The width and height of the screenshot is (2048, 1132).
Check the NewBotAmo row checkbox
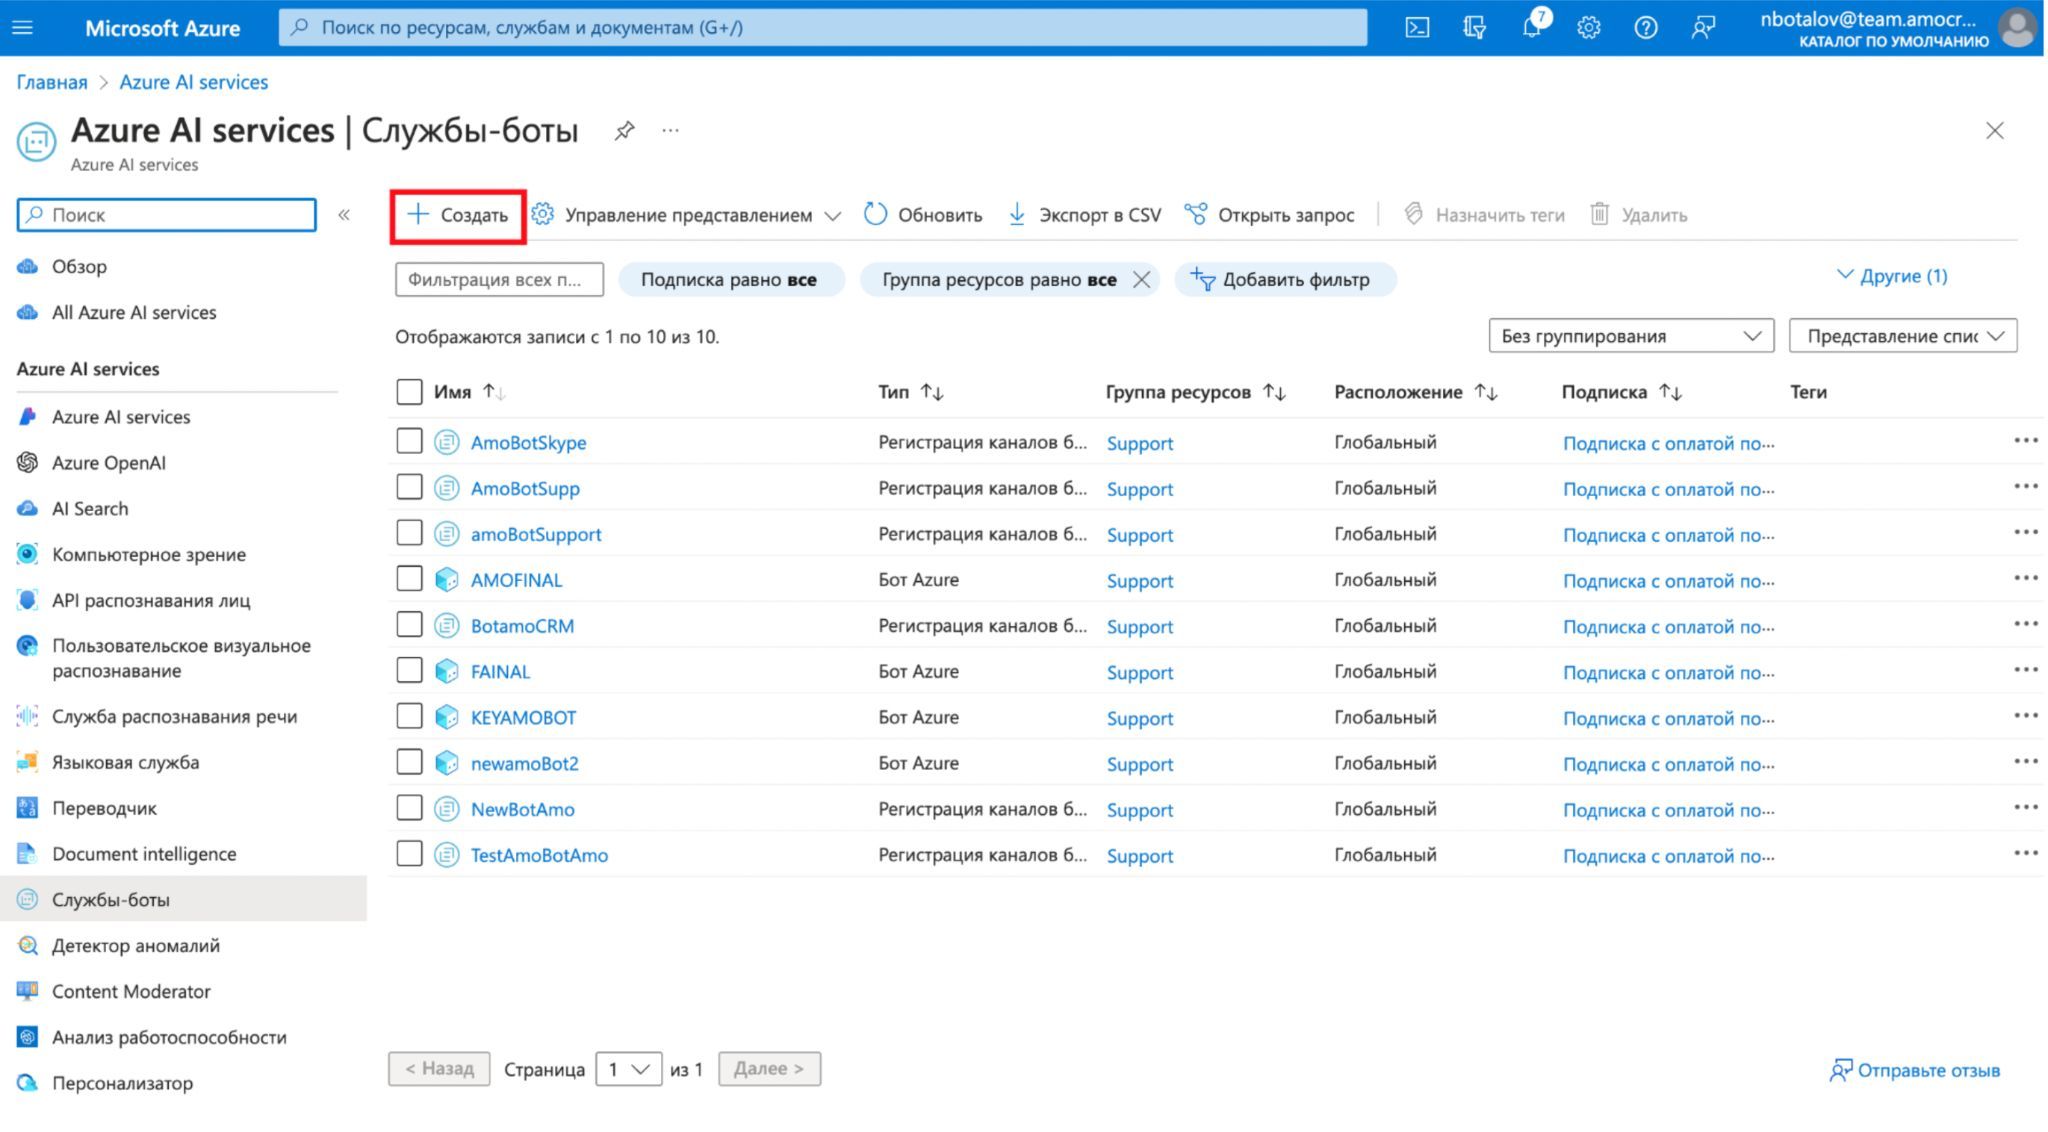(409, 808)
